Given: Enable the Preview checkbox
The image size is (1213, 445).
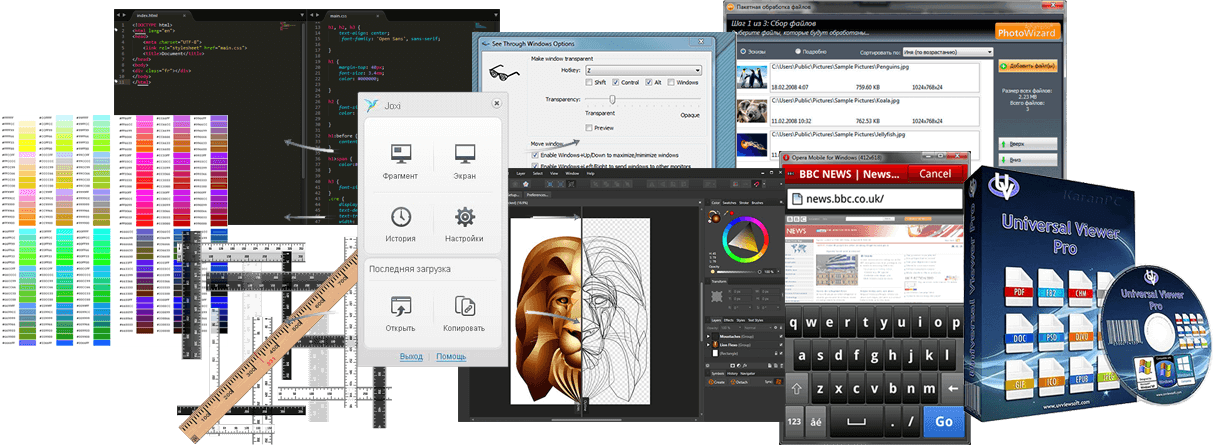Looking at the screenshot, I should coord(589,128).
